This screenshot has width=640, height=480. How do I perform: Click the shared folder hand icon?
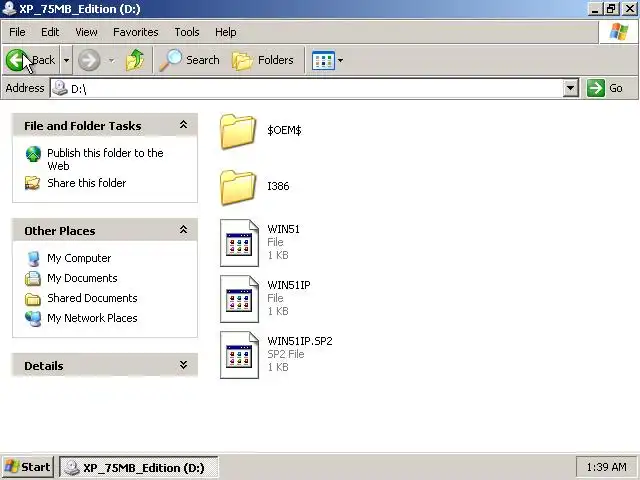(x=33, y=183)
